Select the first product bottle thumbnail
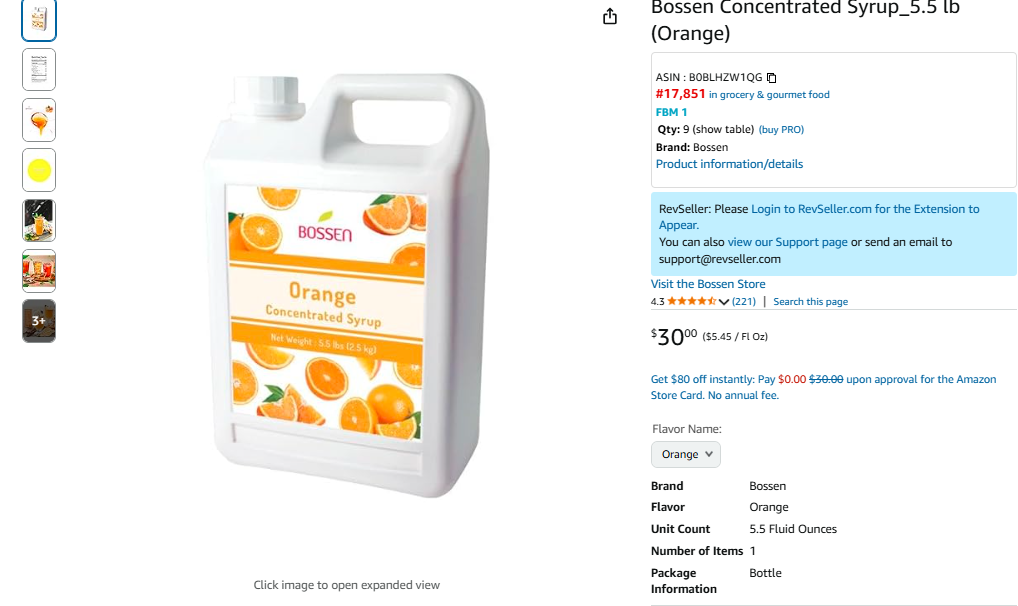The height and width of the screenshot is (606, 1018). tap(39, 20)
